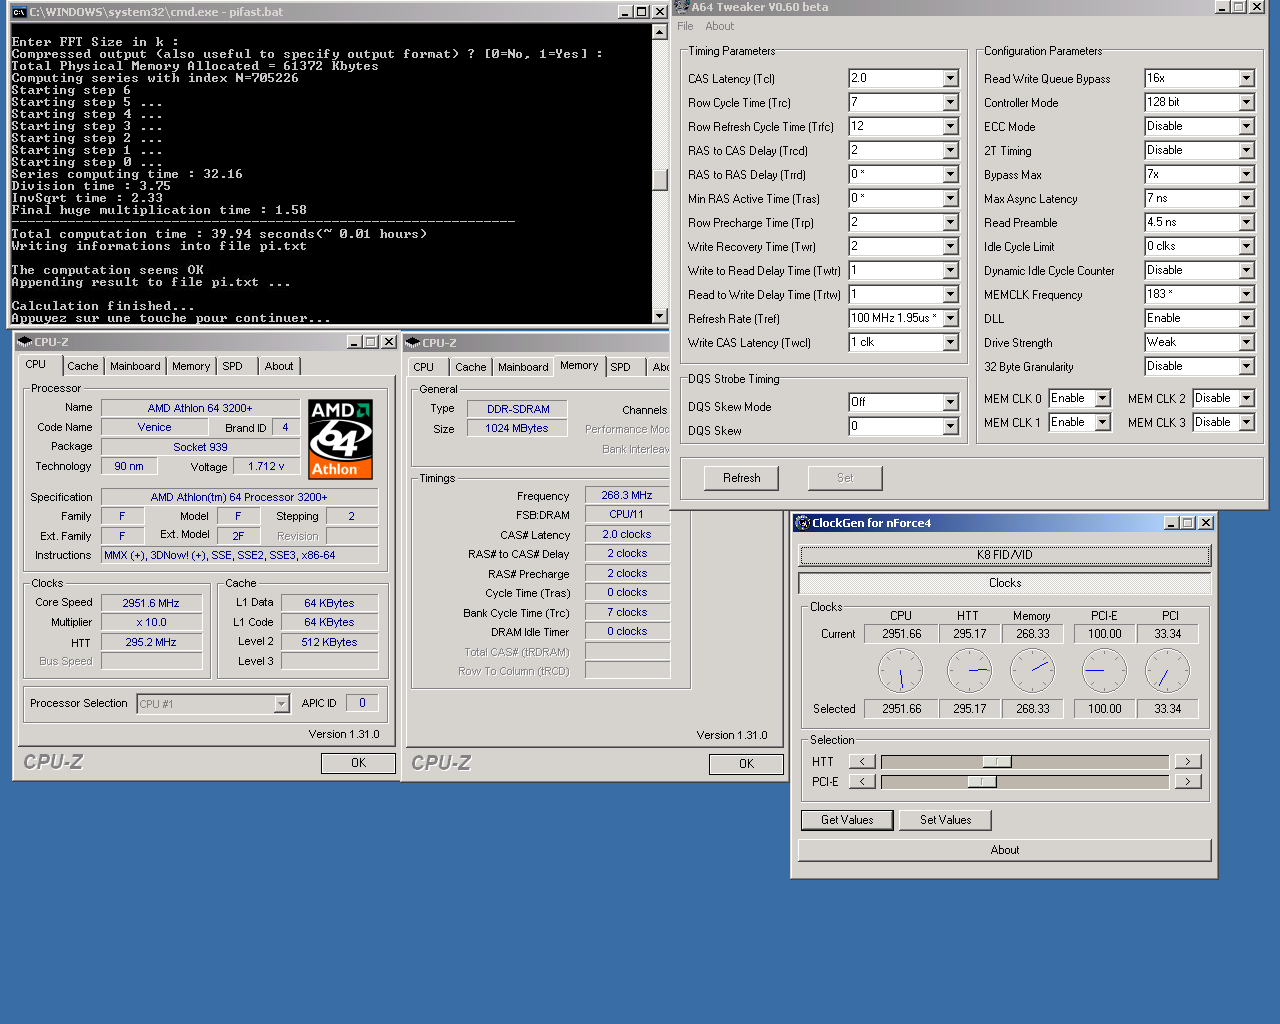Expand the Controller Mode dropdown
Viewport: 1280px width, 1024px height.
tap(1246, 102)
